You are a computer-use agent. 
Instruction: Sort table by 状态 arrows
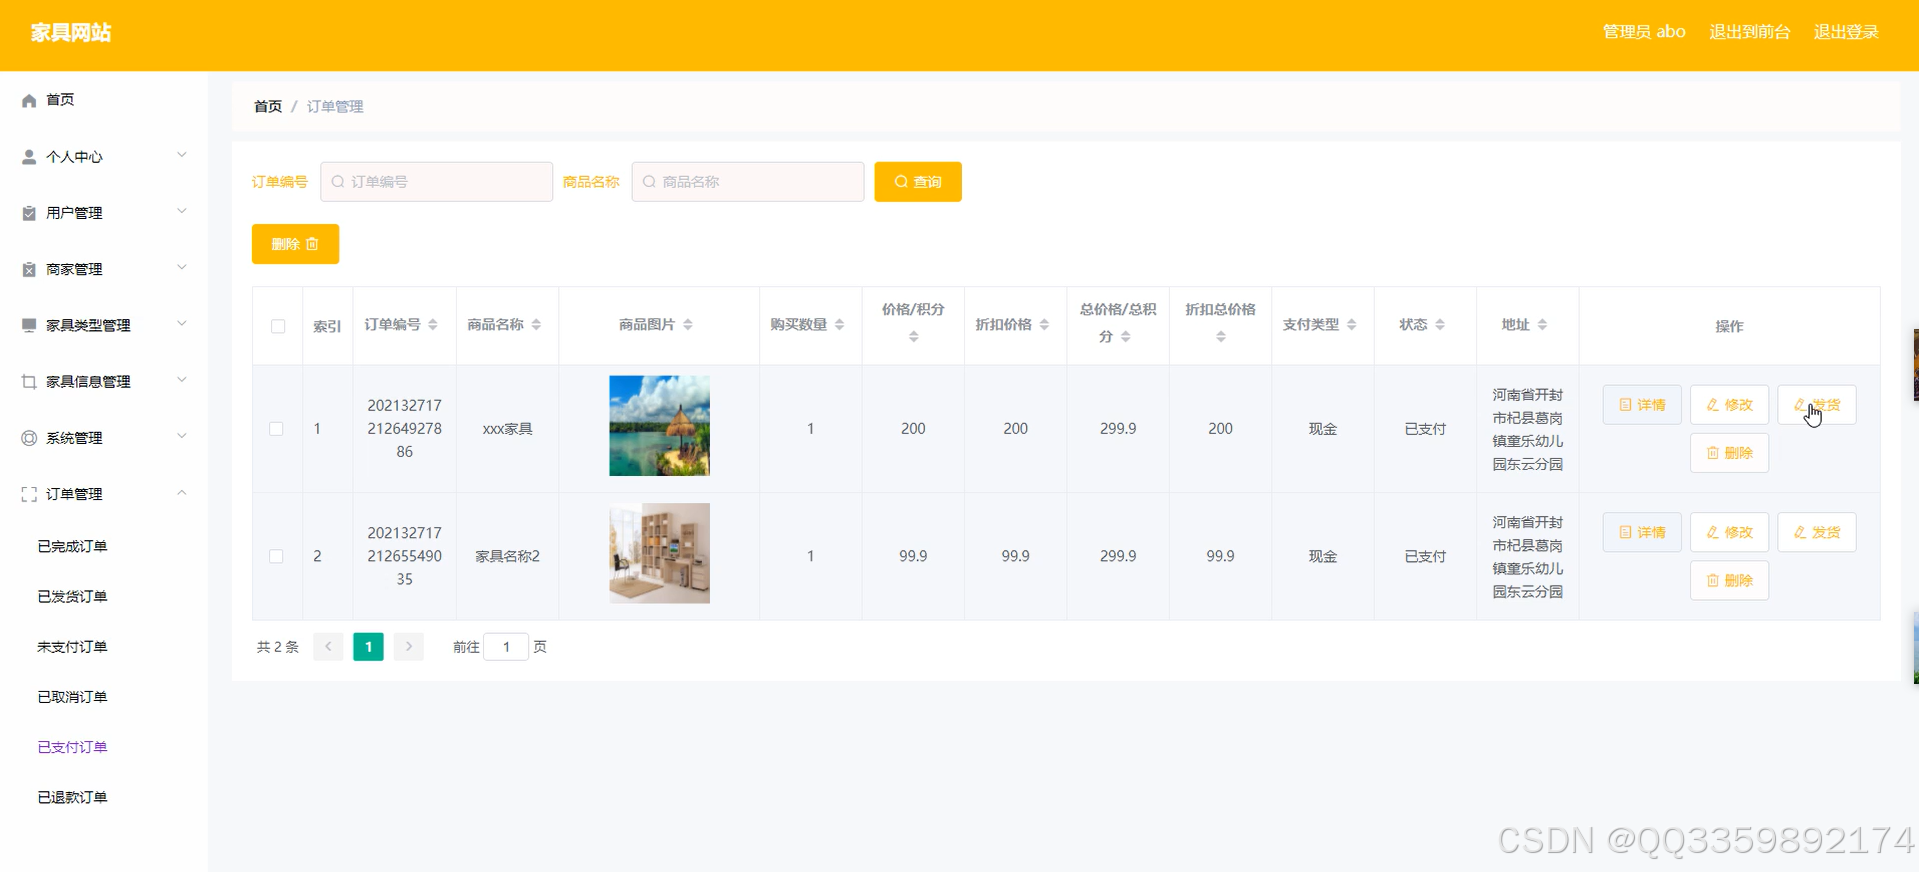1440,325
